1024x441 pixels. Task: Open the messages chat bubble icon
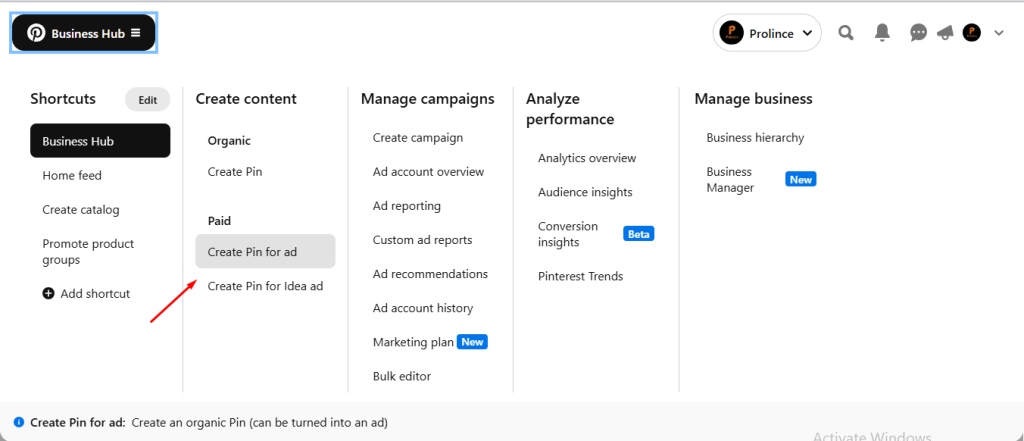918,33
